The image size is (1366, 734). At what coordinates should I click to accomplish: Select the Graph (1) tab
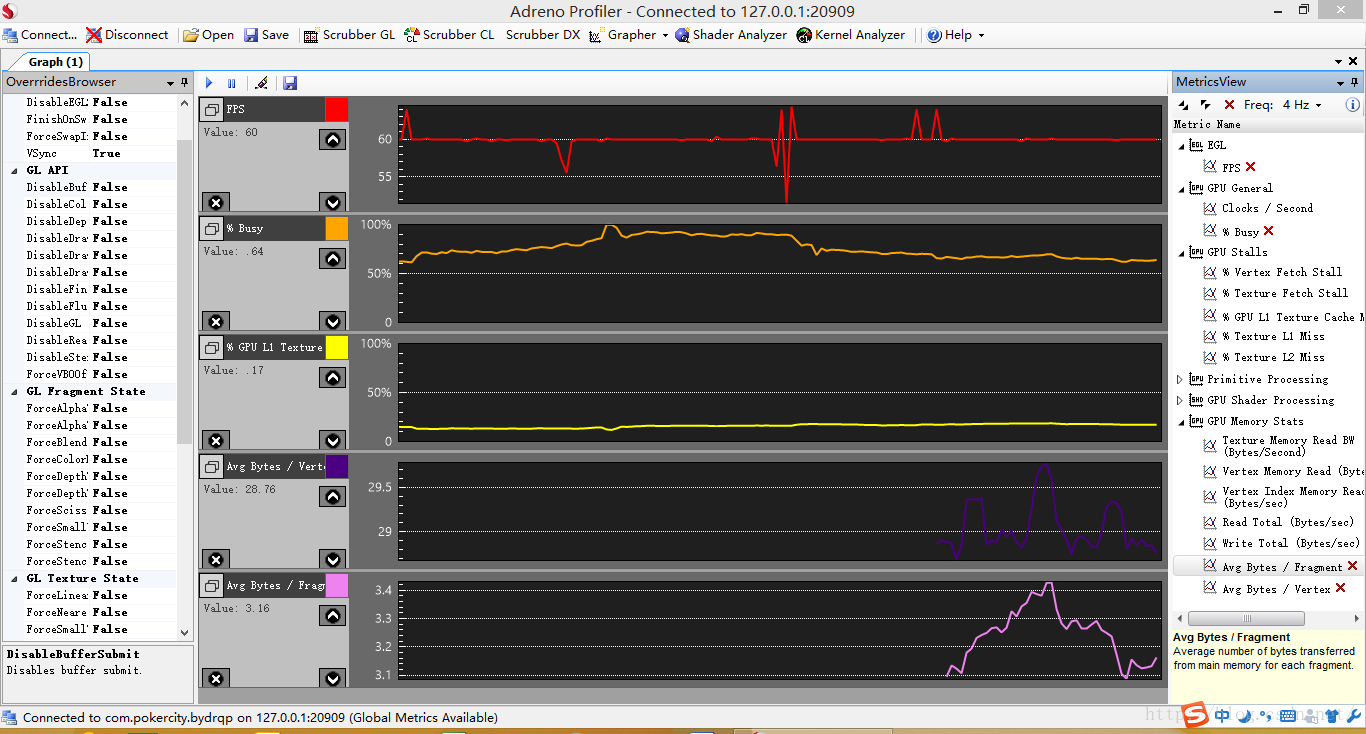pos(55,62)
